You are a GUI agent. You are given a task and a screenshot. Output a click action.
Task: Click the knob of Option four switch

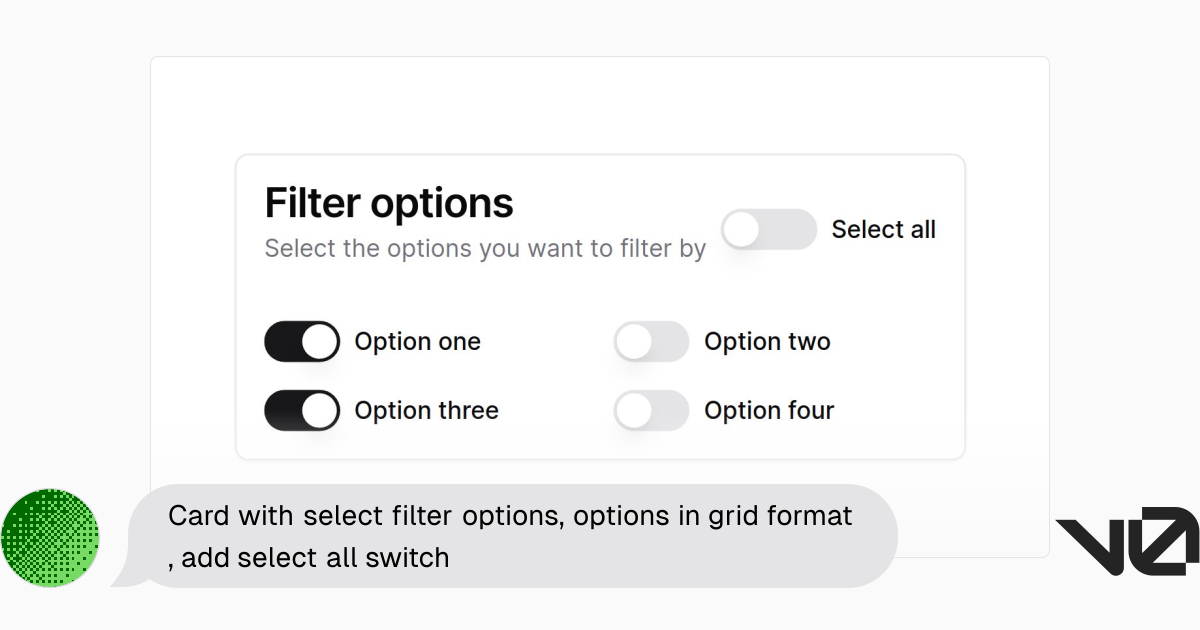click(633, 410)
